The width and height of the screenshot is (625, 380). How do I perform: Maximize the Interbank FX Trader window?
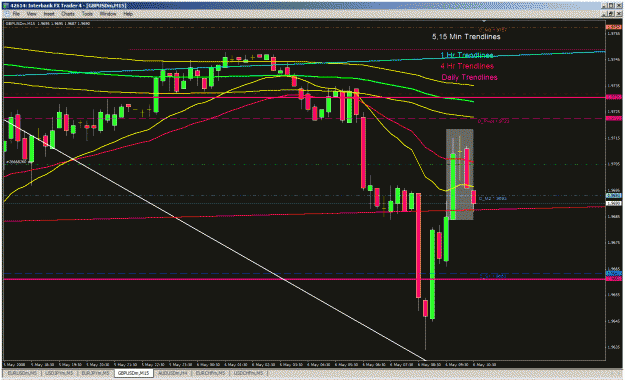click(x=612, y=6)
